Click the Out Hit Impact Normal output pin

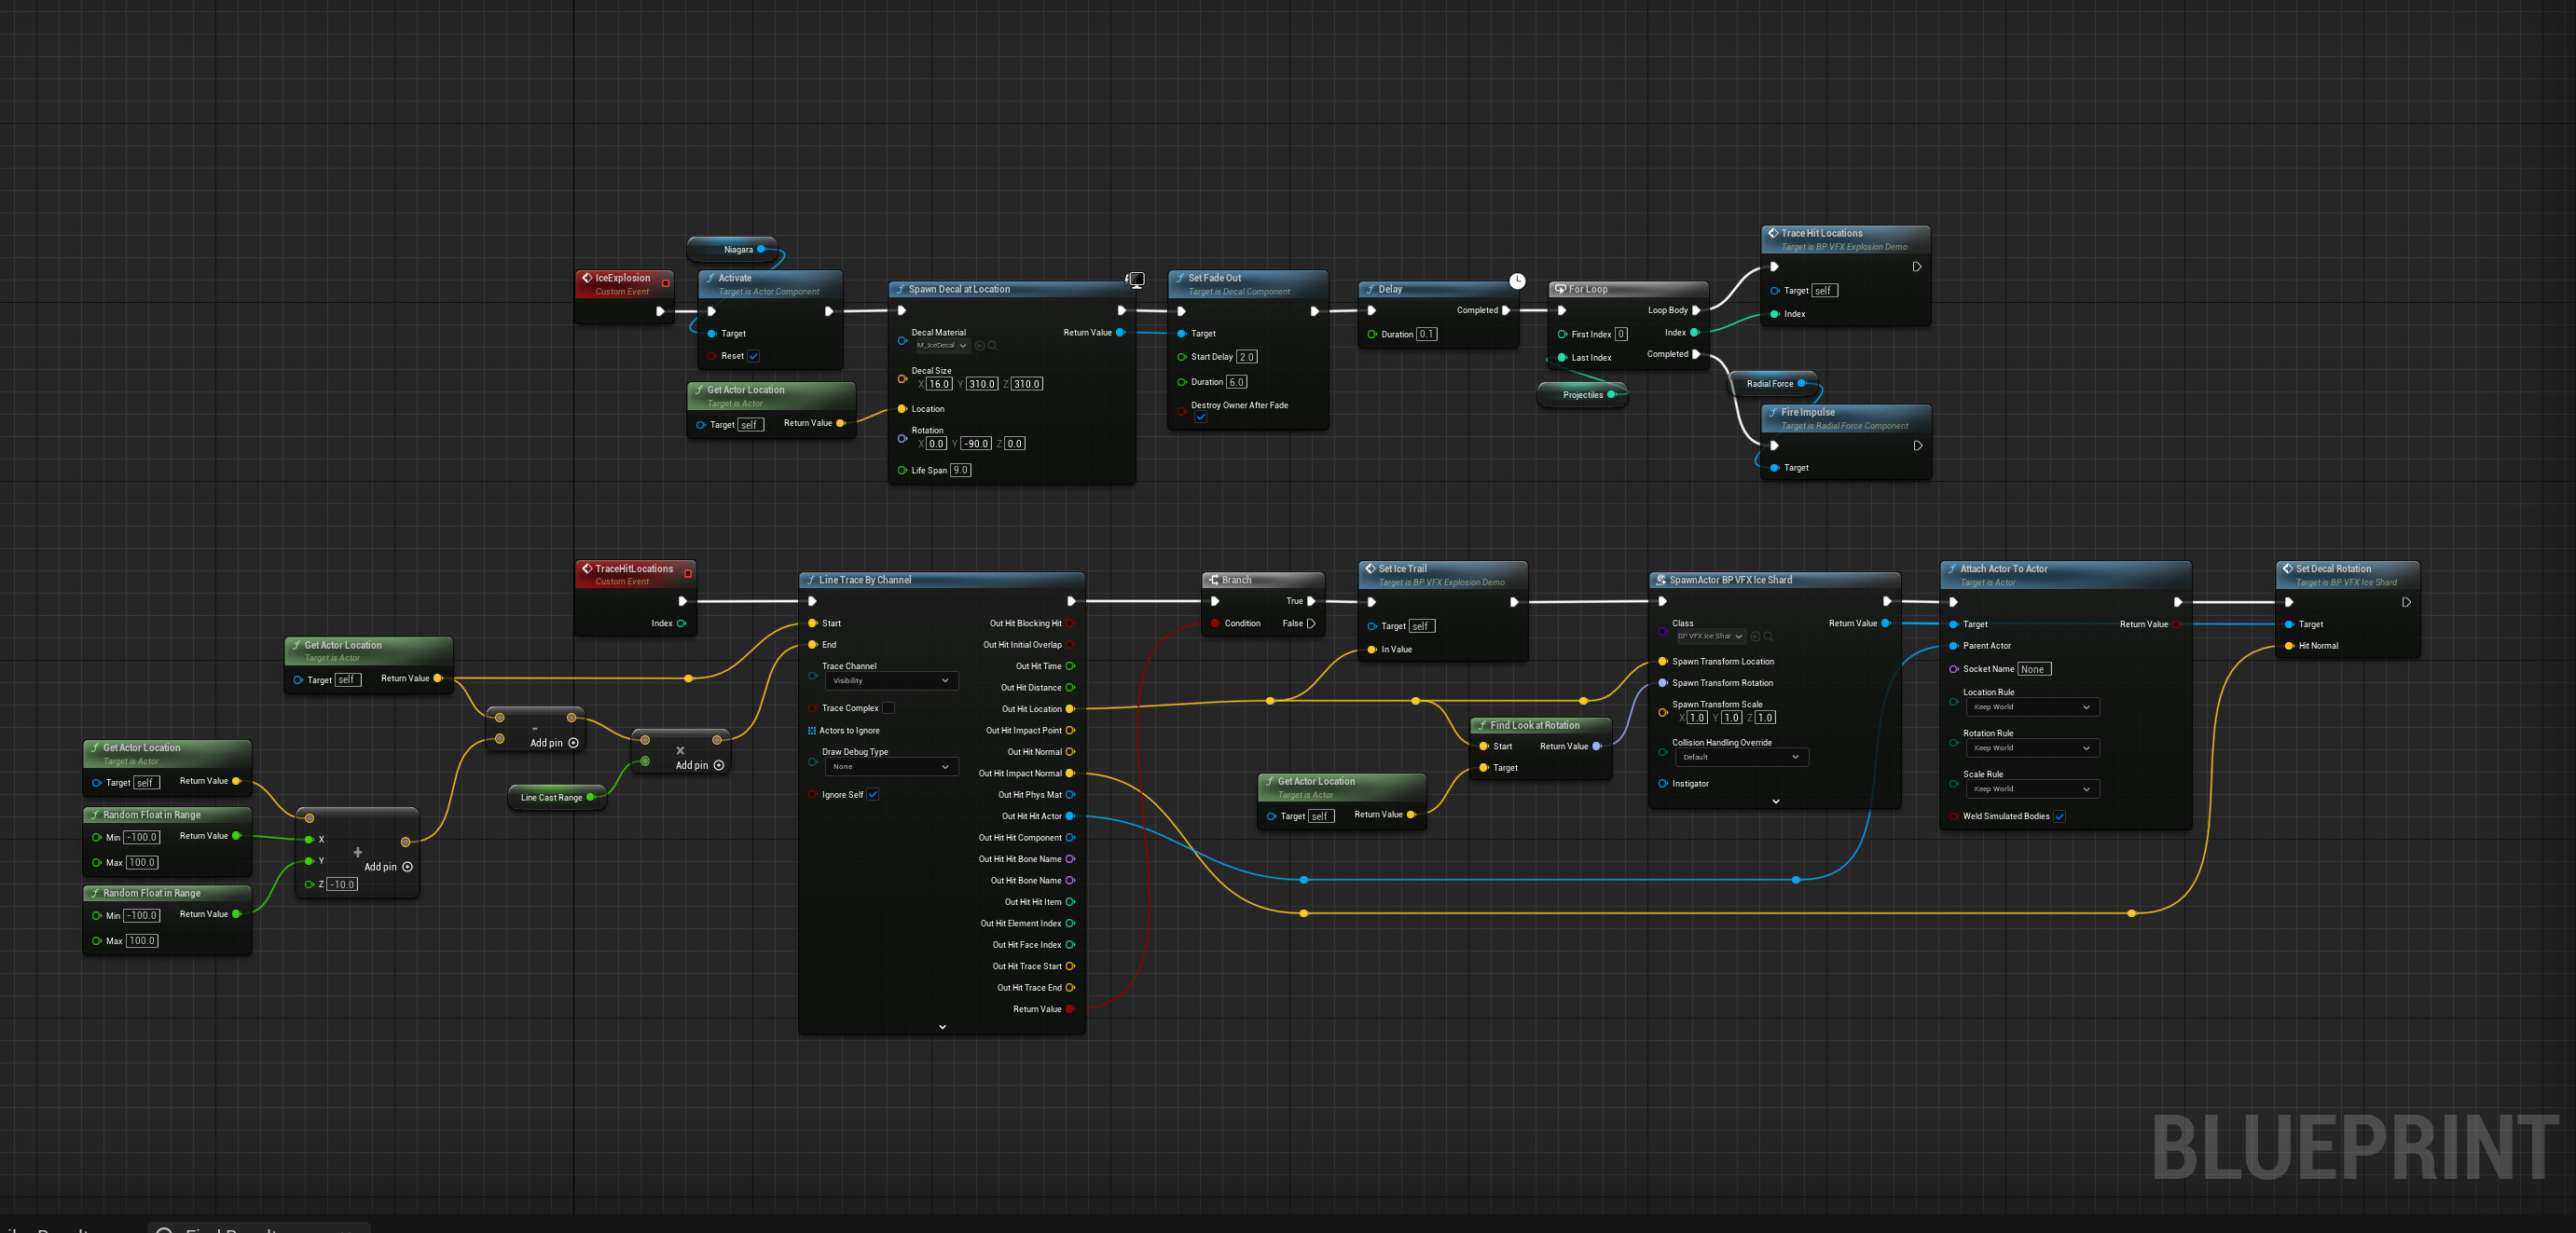click(x=1070, y=773)
